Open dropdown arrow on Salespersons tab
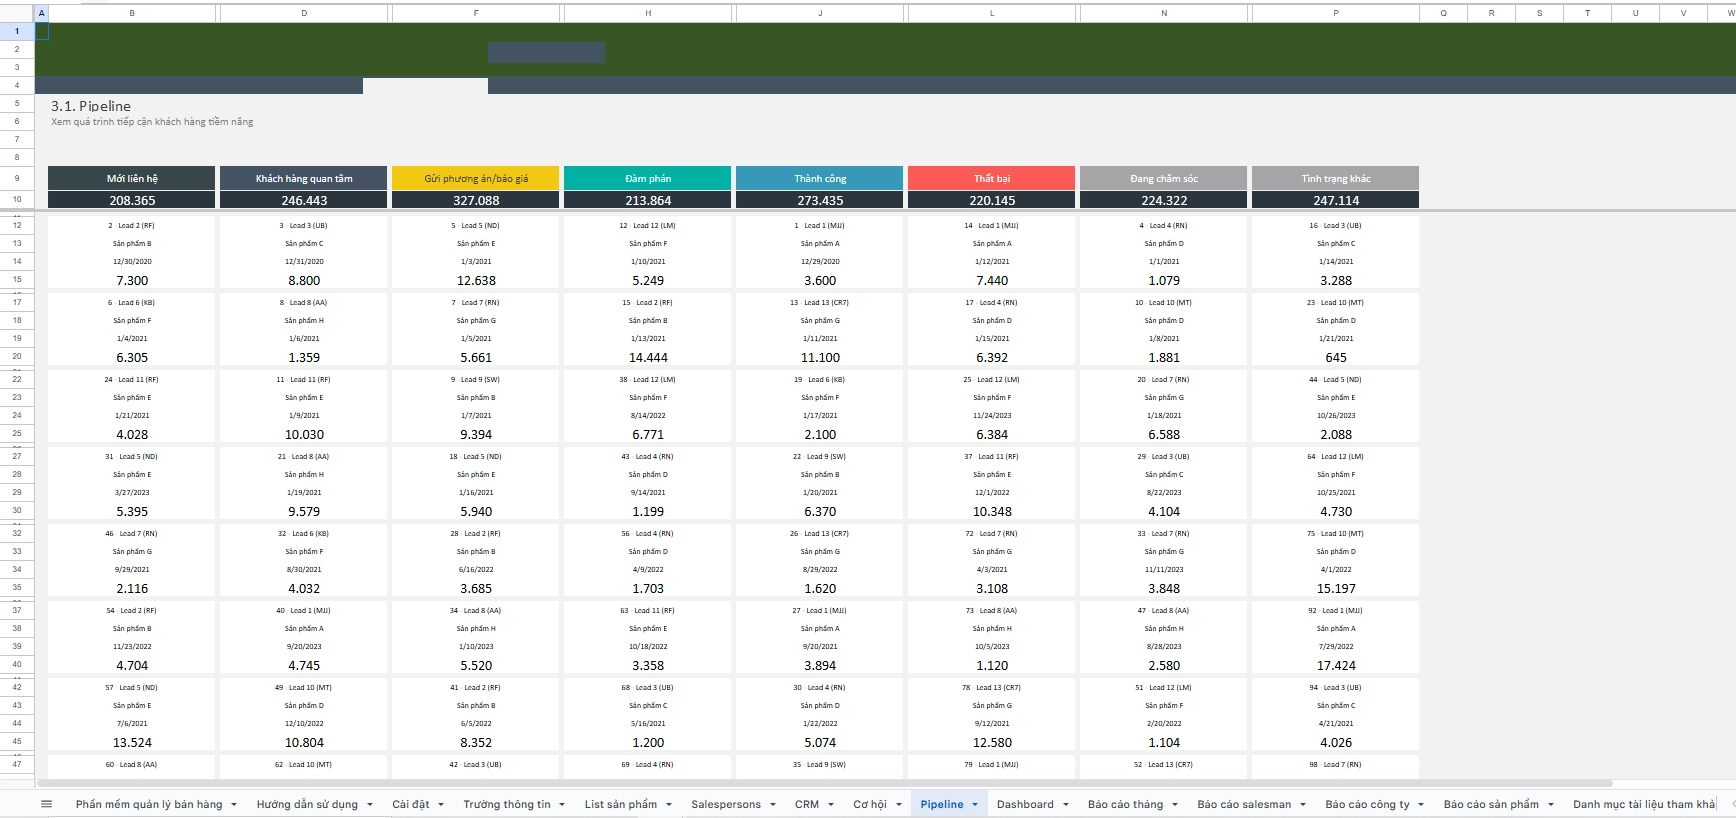The image size is (1736, 818). coord(772,804)
